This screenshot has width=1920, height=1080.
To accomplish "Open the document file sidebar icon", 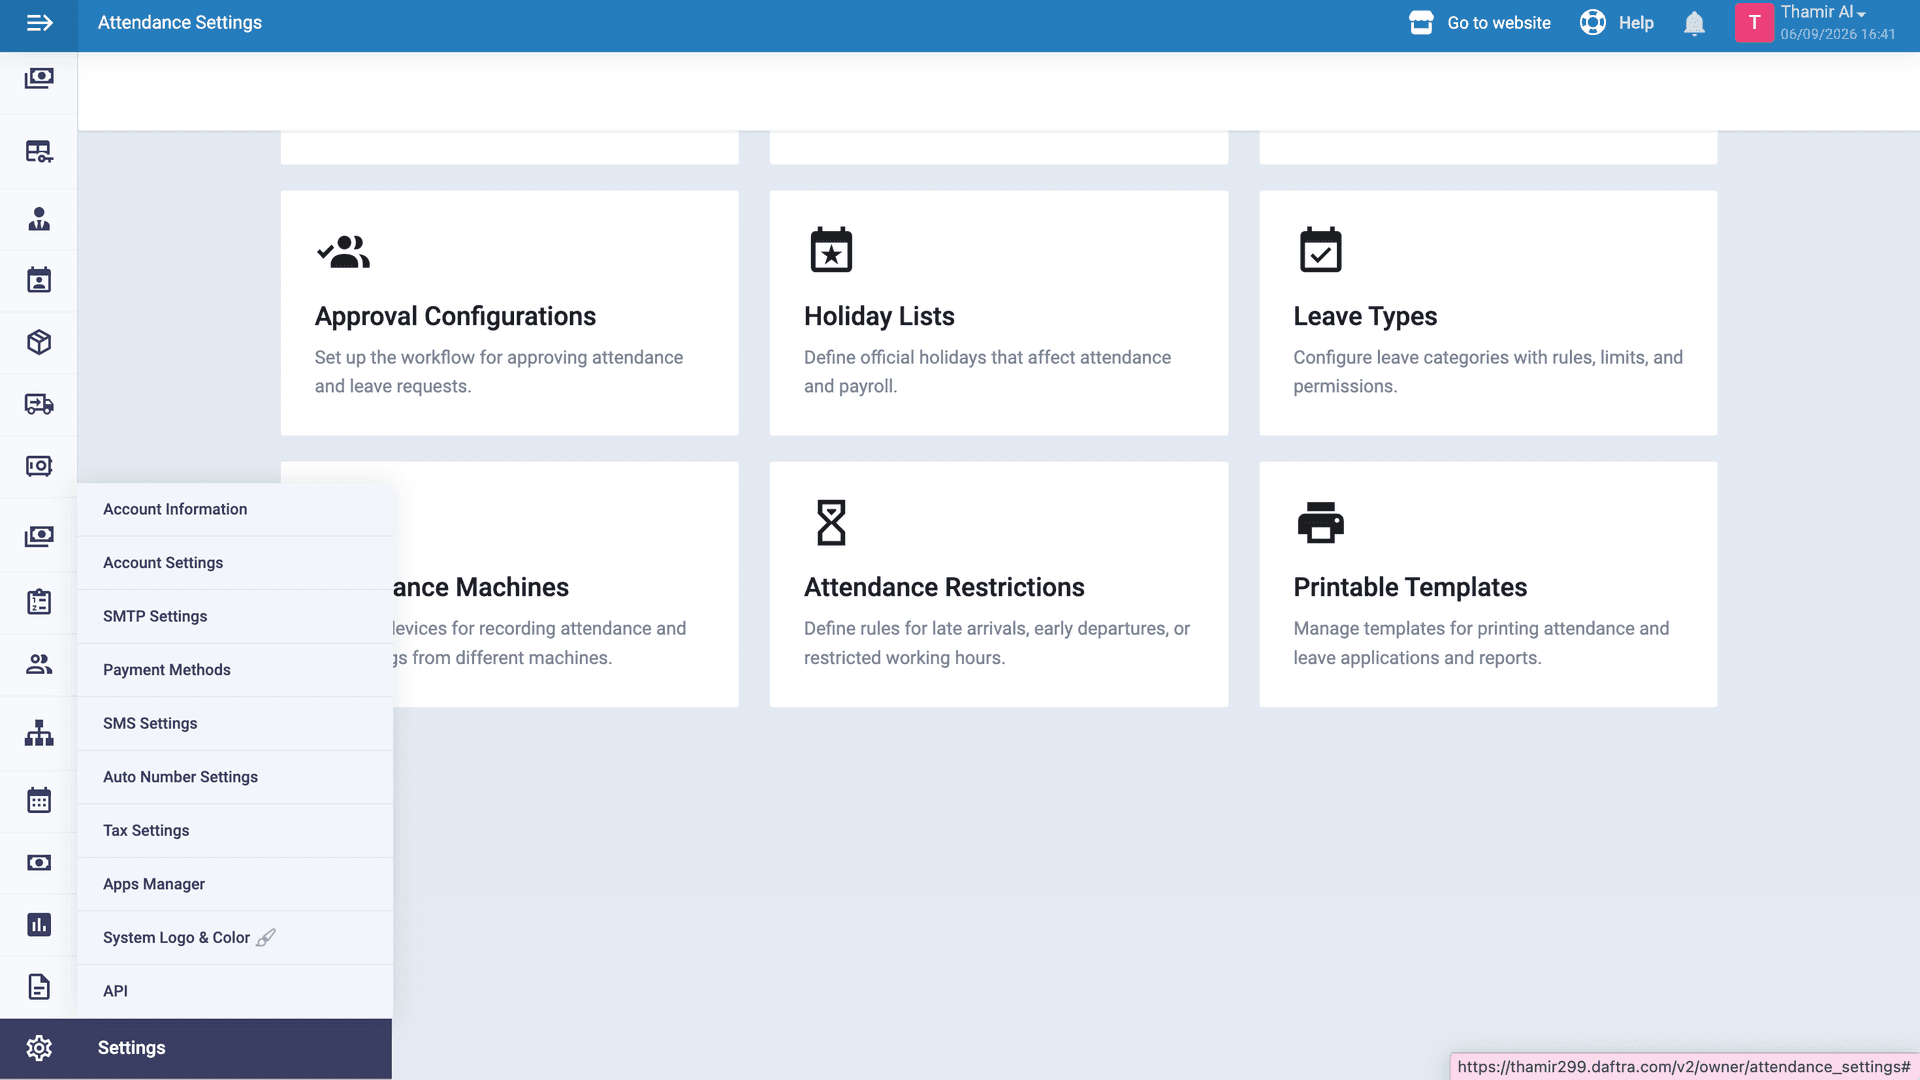I will click(x=39, y=987).
